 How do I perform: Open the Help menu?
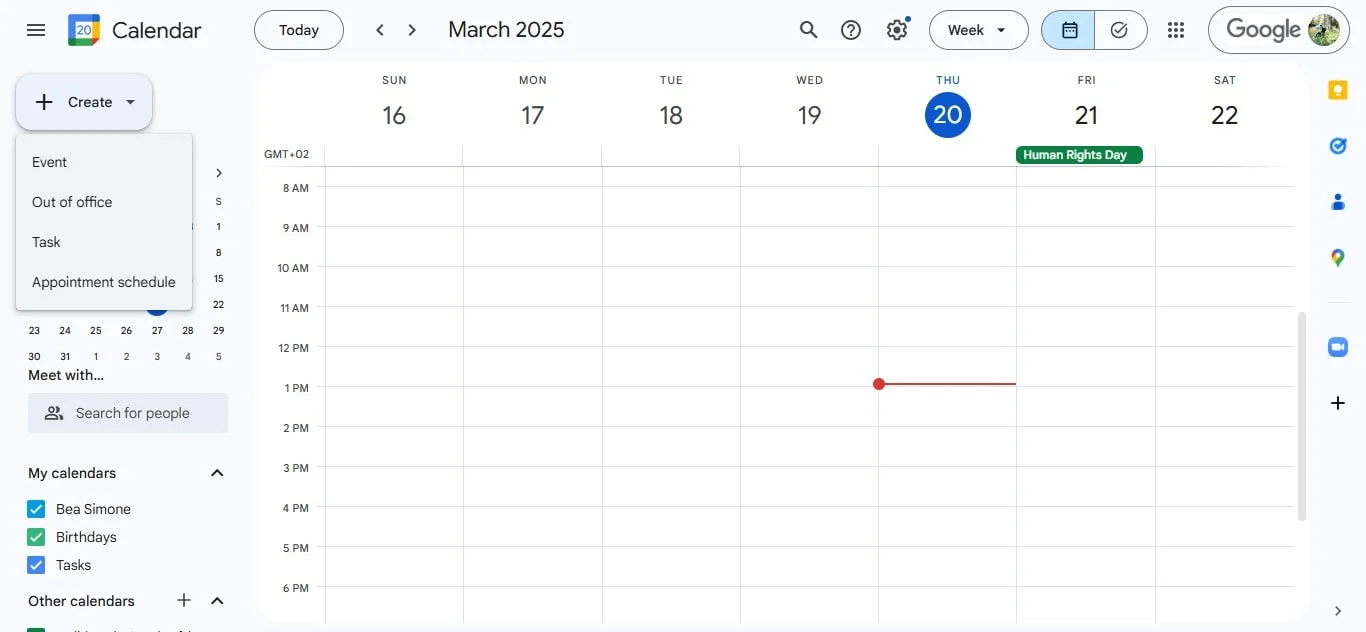click(851, 30)
